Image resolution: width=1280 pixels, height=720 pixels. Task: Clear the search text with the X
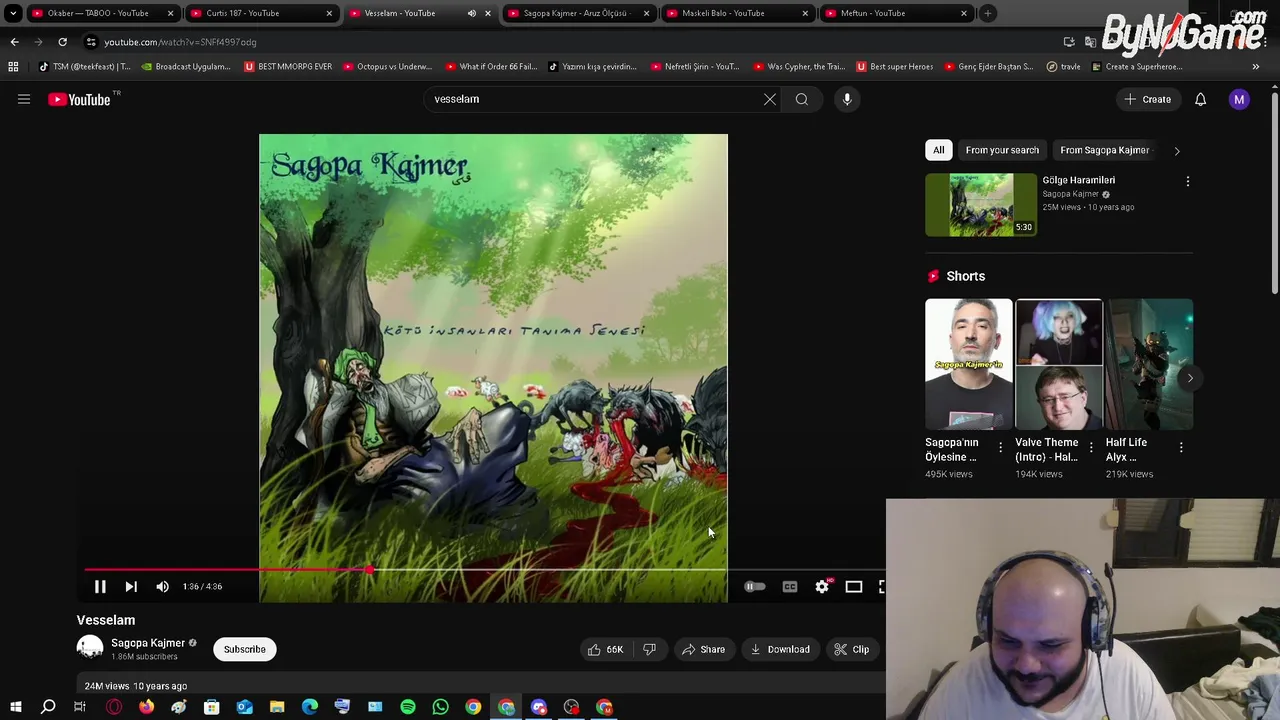click(x=770, y=99)
